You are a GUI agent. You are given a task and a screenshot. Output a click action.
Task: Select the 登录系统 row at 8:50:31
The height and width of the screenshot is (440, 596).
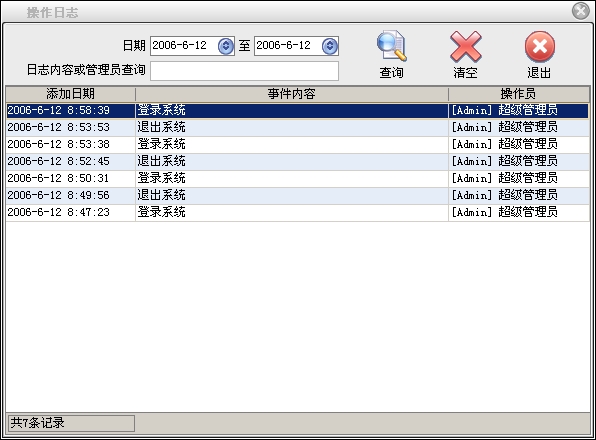(x=298, y=178)
